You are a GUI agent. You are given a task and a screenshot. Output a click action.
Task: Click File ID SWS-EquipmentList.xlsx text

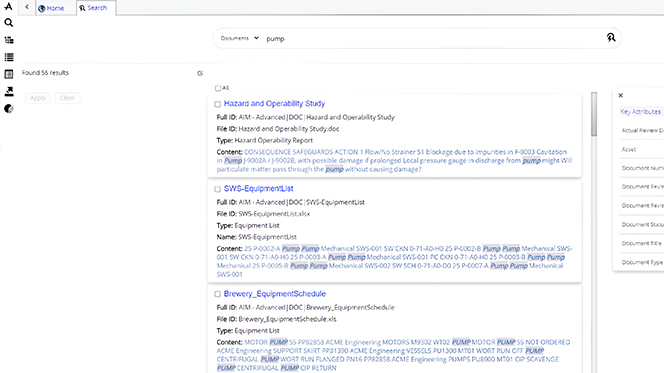(x=263, y=214)
